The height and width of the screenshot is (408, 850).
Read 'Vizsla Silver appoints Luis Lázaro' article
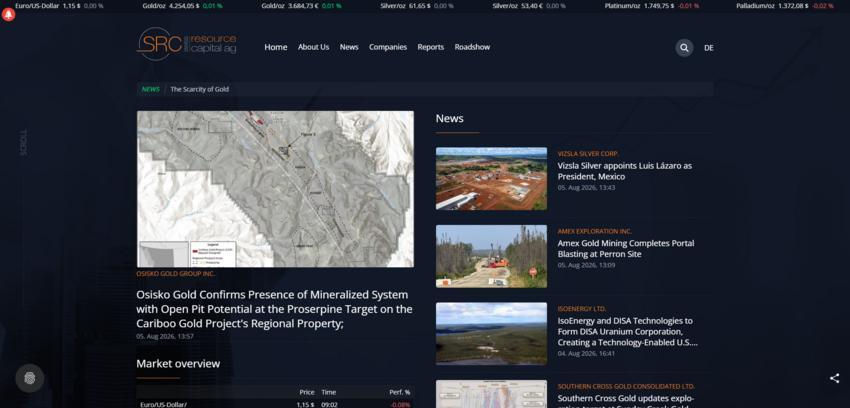[624, 171]
